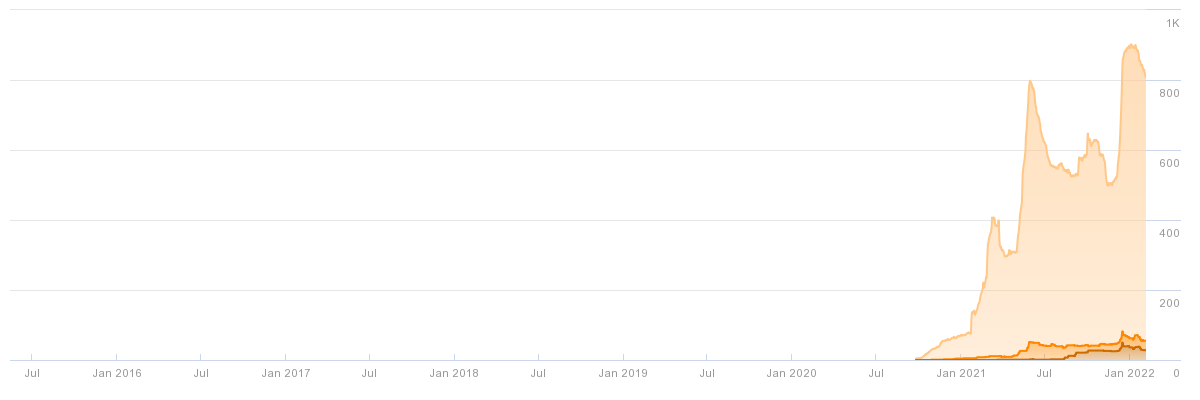Select the 400 y-axis label
This screenshot has height=400, width=1200.
click(x=1170, y=233)
